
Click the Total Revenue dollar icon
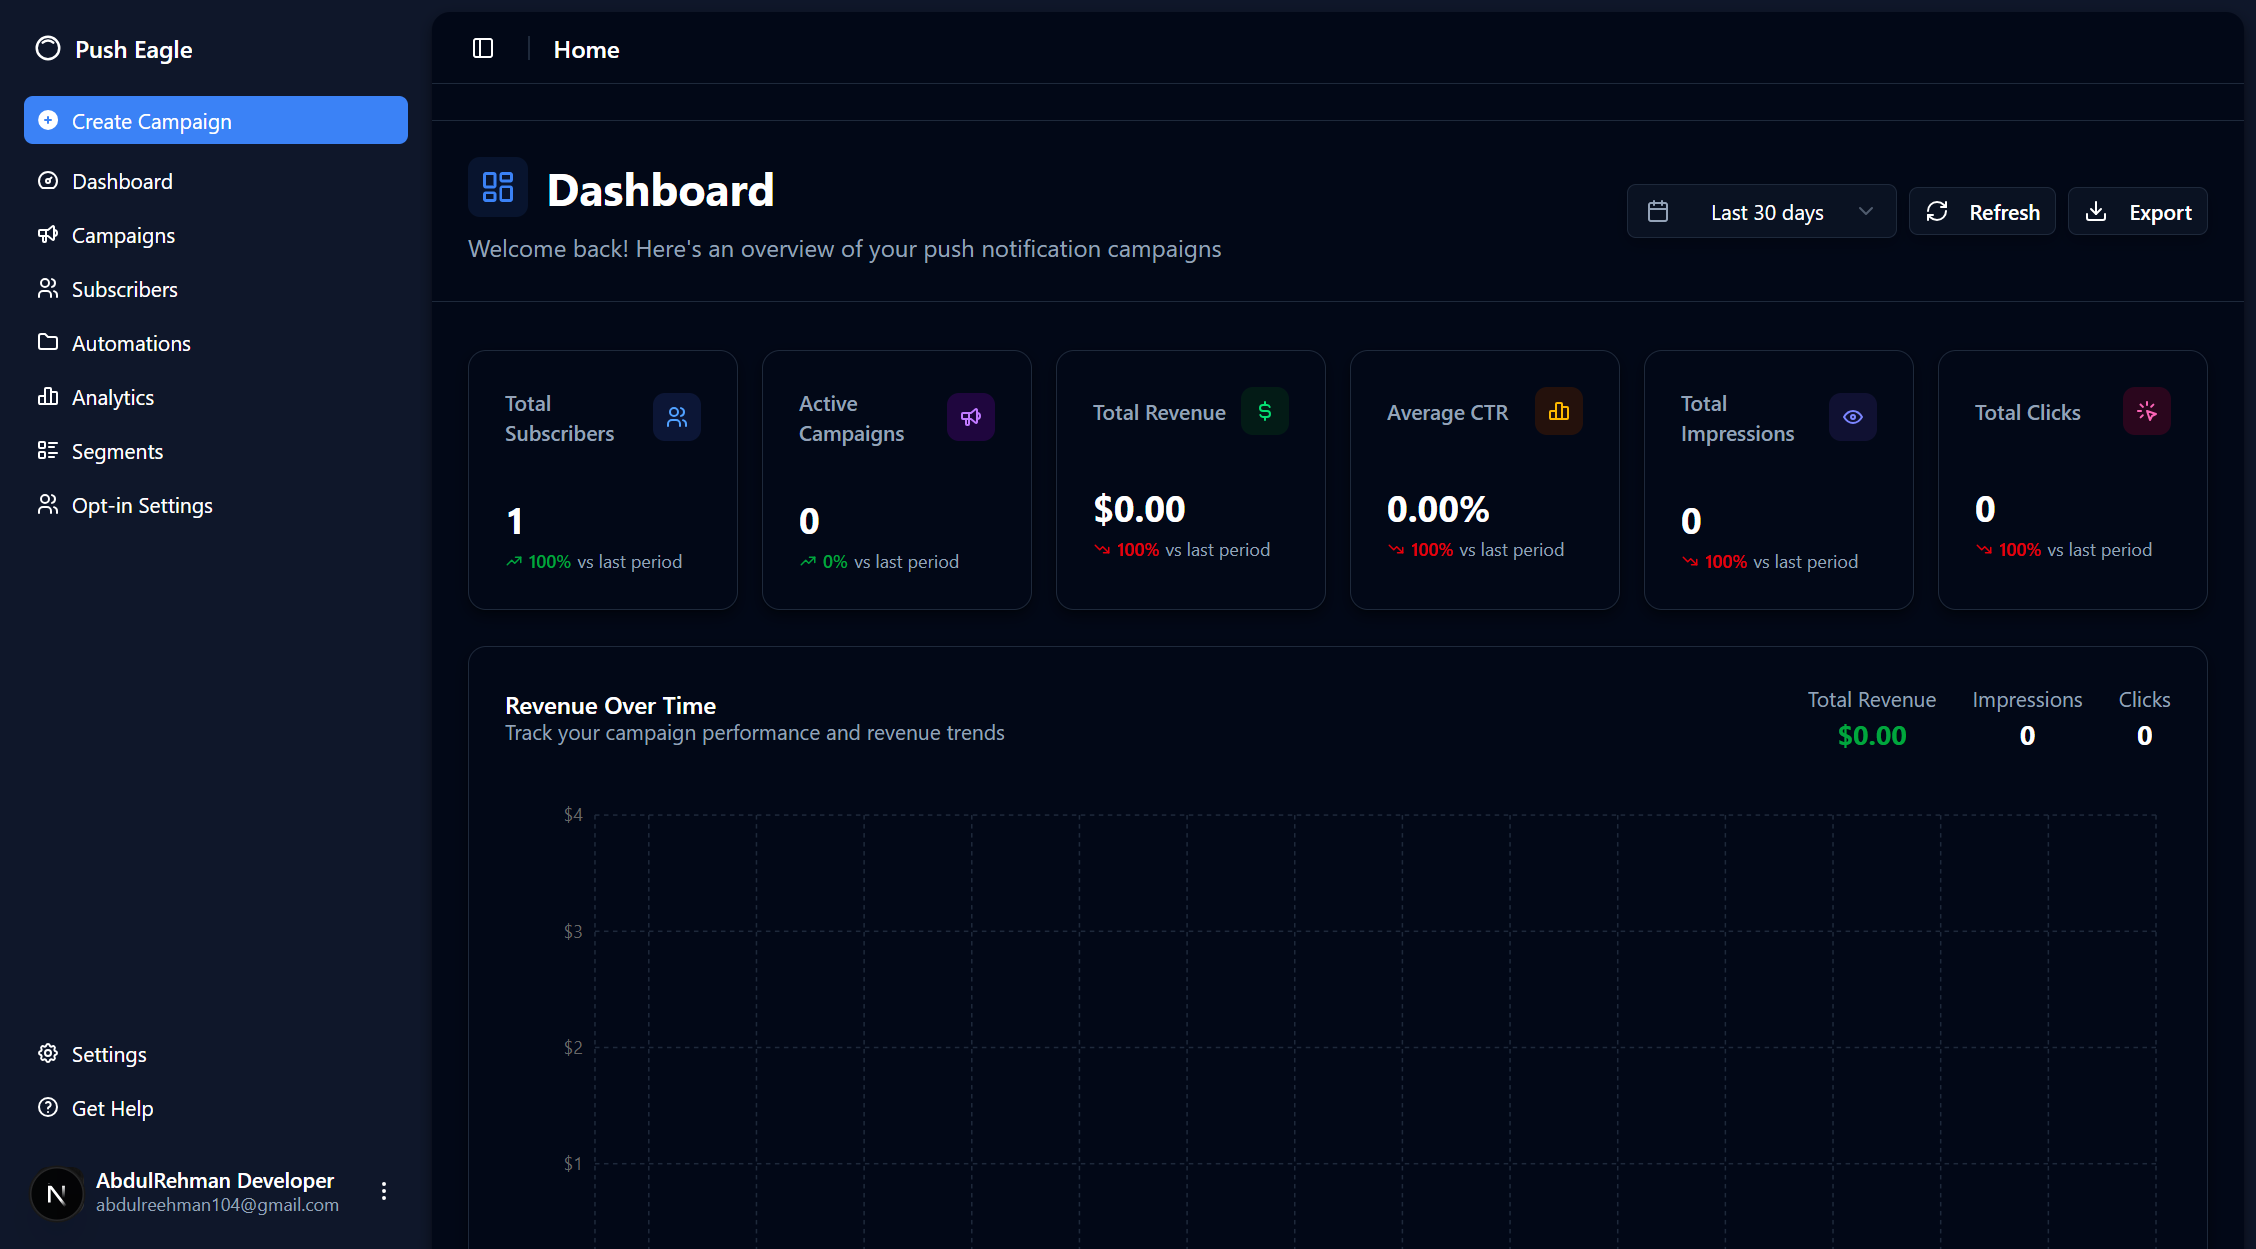click(1265, 411)
